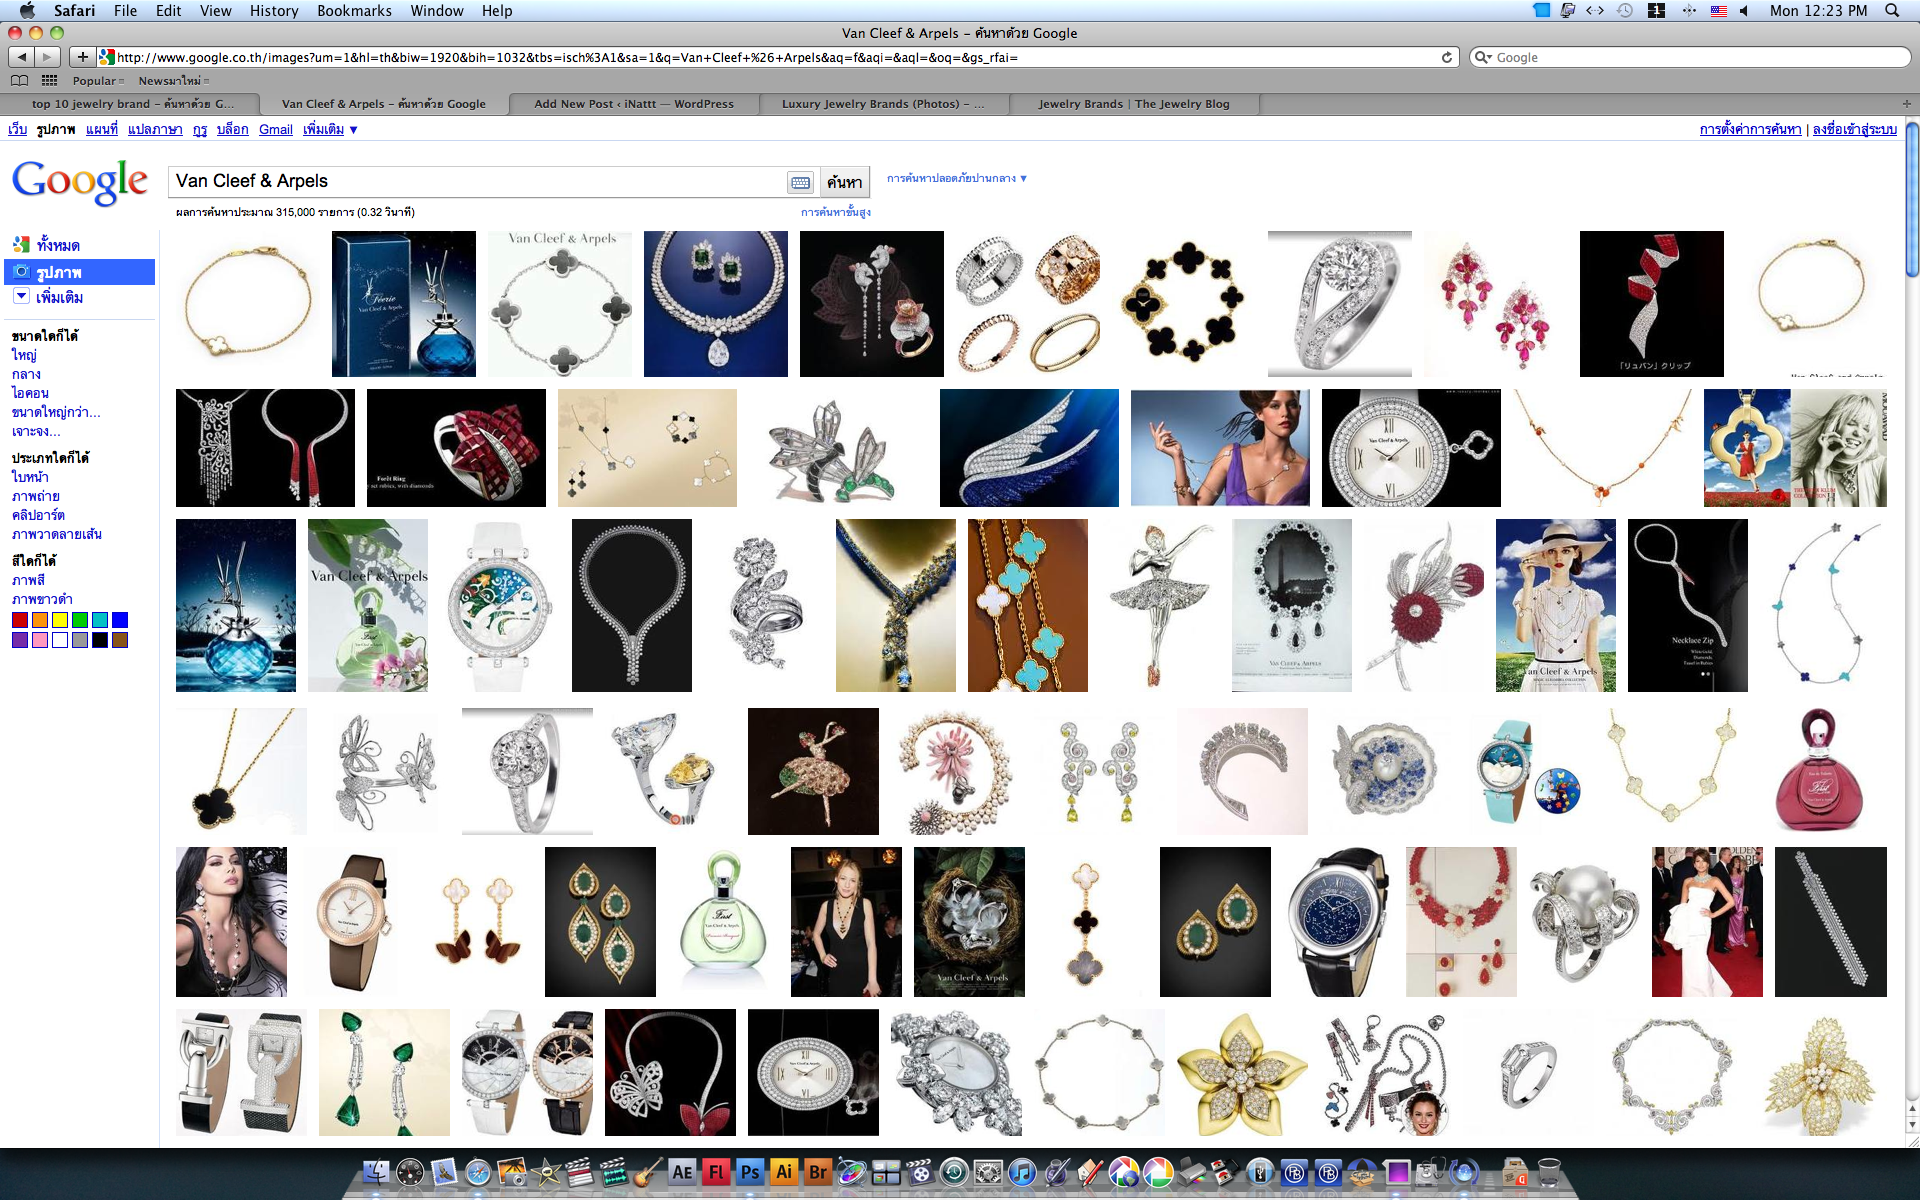Switch to the top 10 jewelry brand tab

(131, 103)
